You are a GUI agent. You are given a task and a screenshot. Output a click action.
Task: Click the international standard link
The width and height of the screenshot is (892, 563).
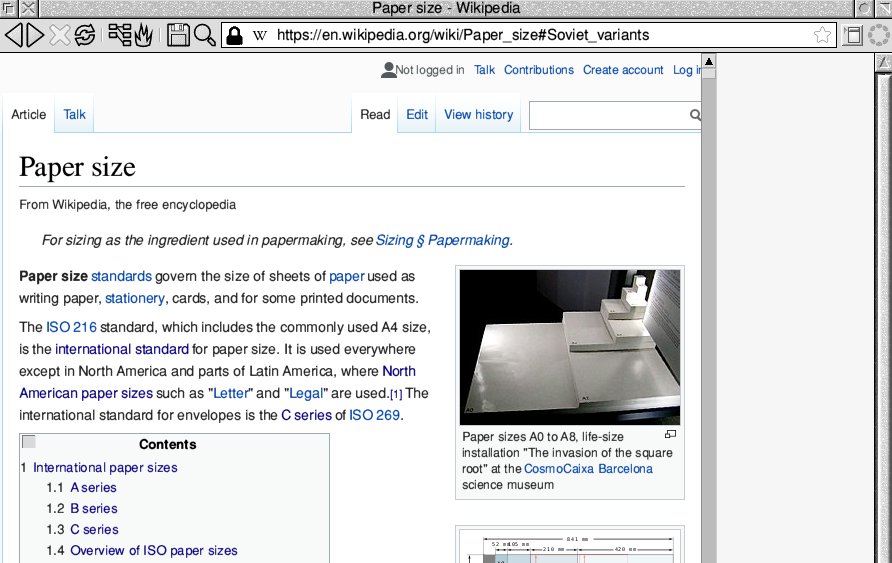pos(122,349)
